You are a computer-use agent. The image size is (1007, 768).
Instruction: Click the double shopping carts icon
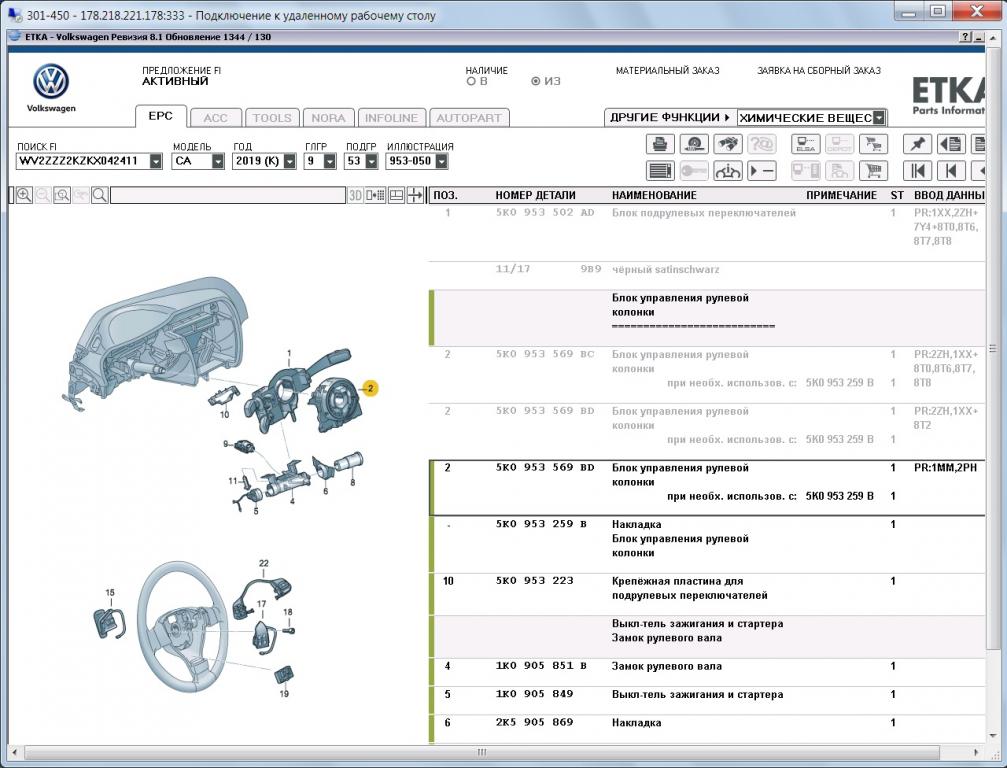(x=873, y=144)
